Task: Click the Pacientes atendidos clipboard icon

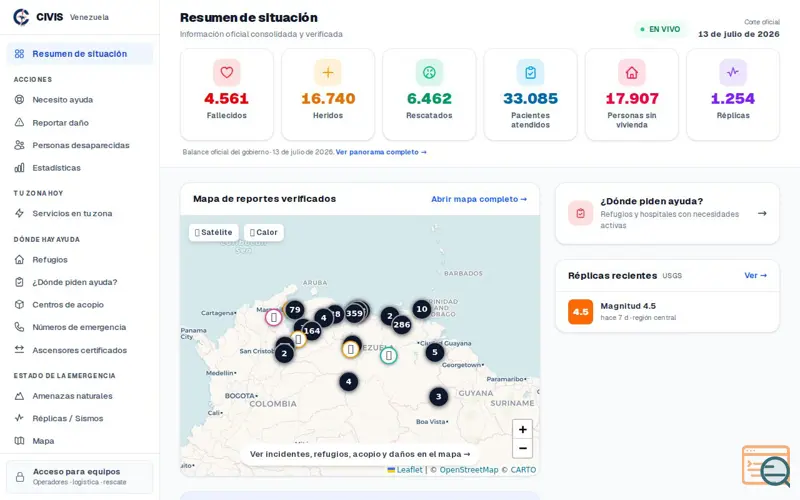Action: point(531,72)
